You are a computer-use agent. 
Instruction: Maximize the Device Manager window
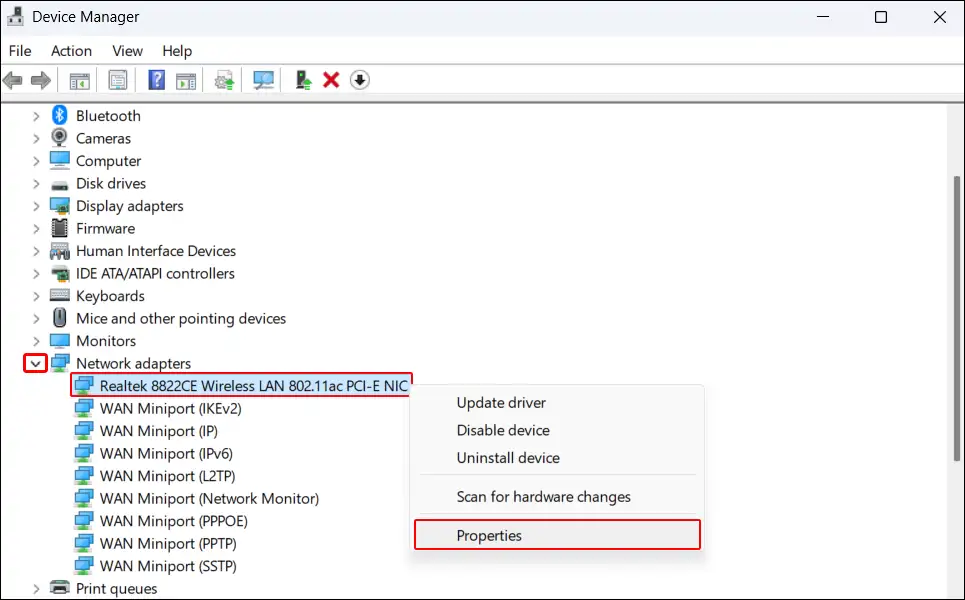point(881,17)
